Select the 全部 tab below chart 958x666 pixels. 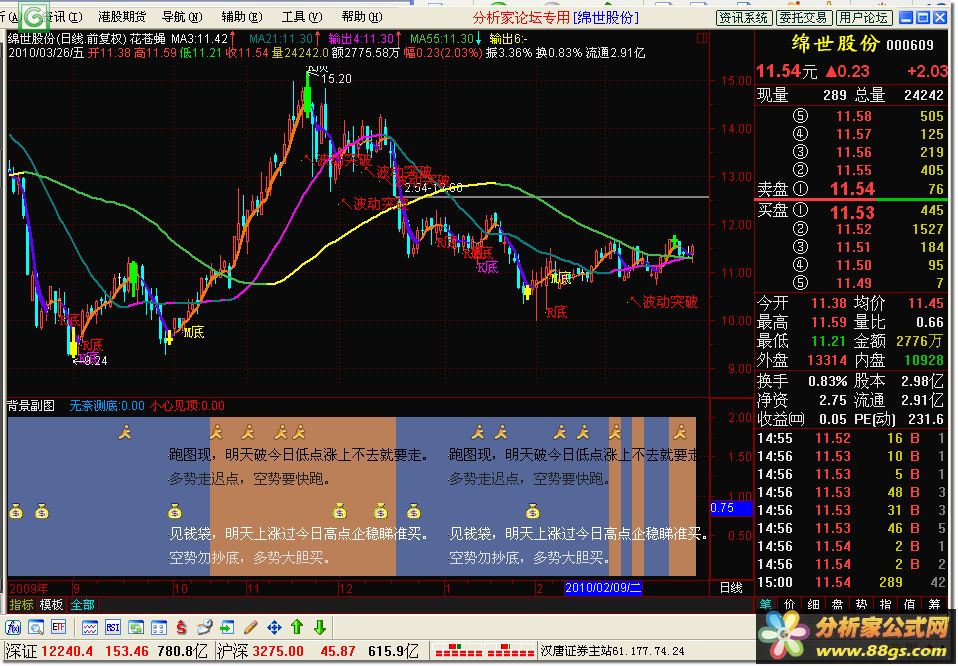pos(82,605)
